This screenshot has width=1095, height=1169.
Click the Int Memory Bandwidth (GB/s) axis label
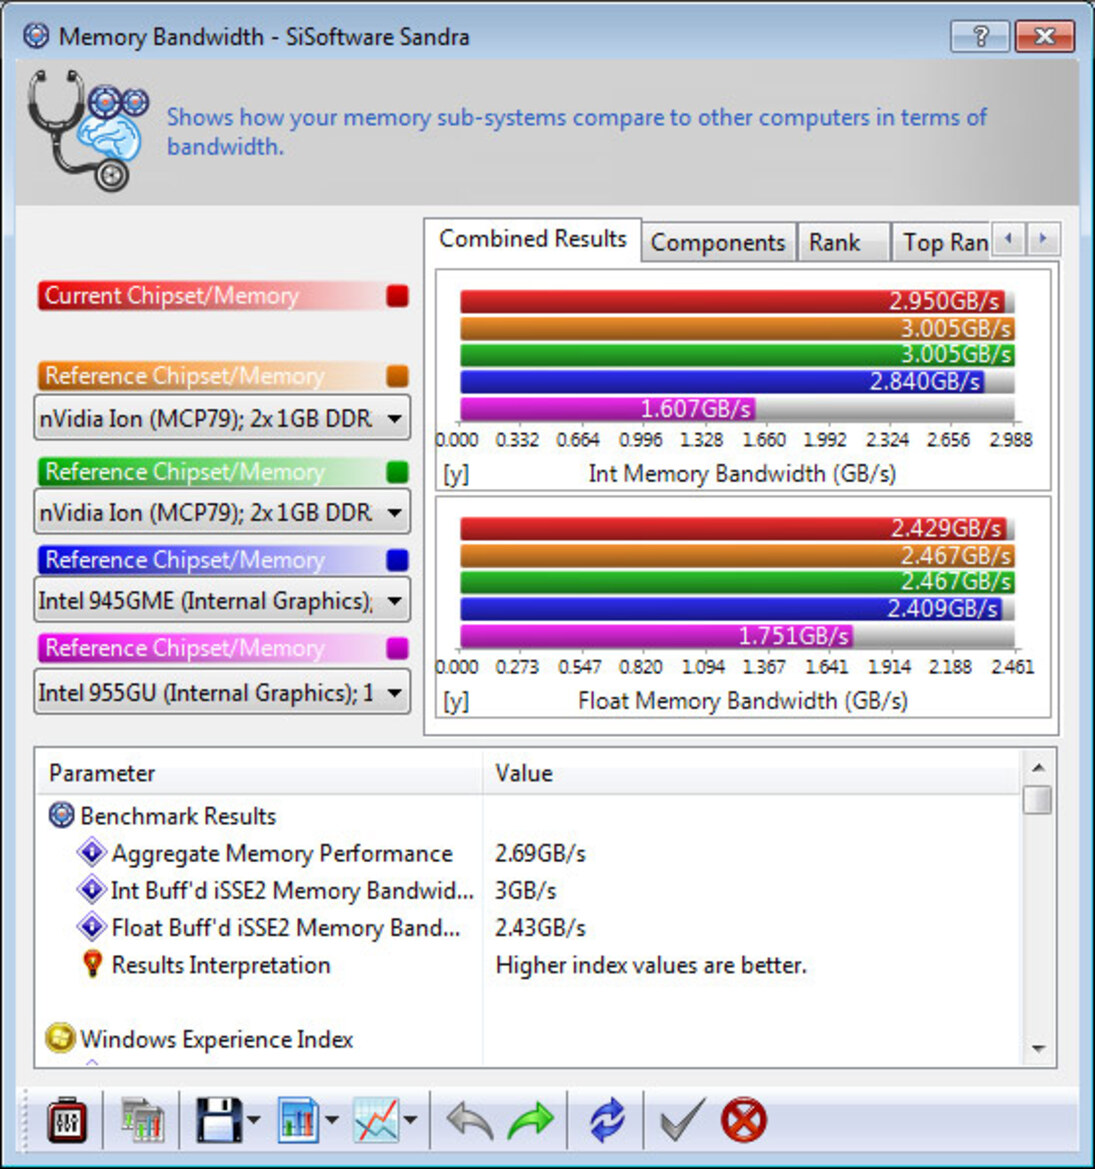pos(742,473)
